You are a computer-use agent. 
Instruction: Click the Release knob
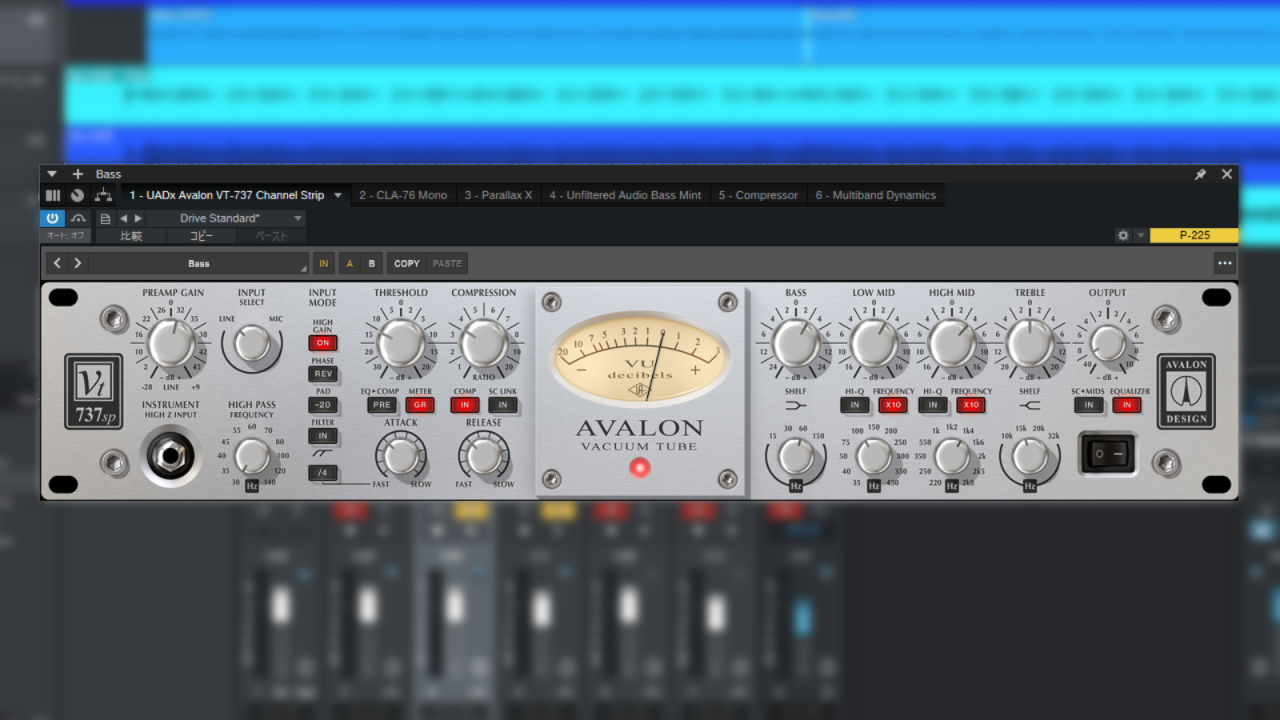pos(483,457)
